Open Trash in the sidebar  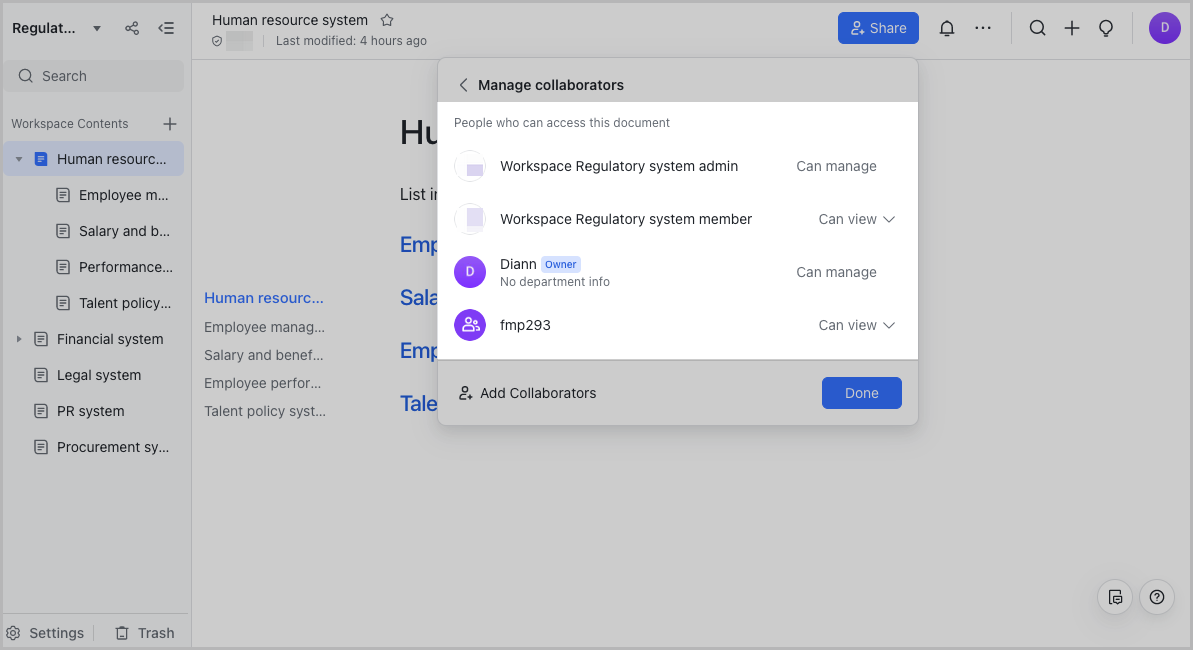[x=145, y=633]
